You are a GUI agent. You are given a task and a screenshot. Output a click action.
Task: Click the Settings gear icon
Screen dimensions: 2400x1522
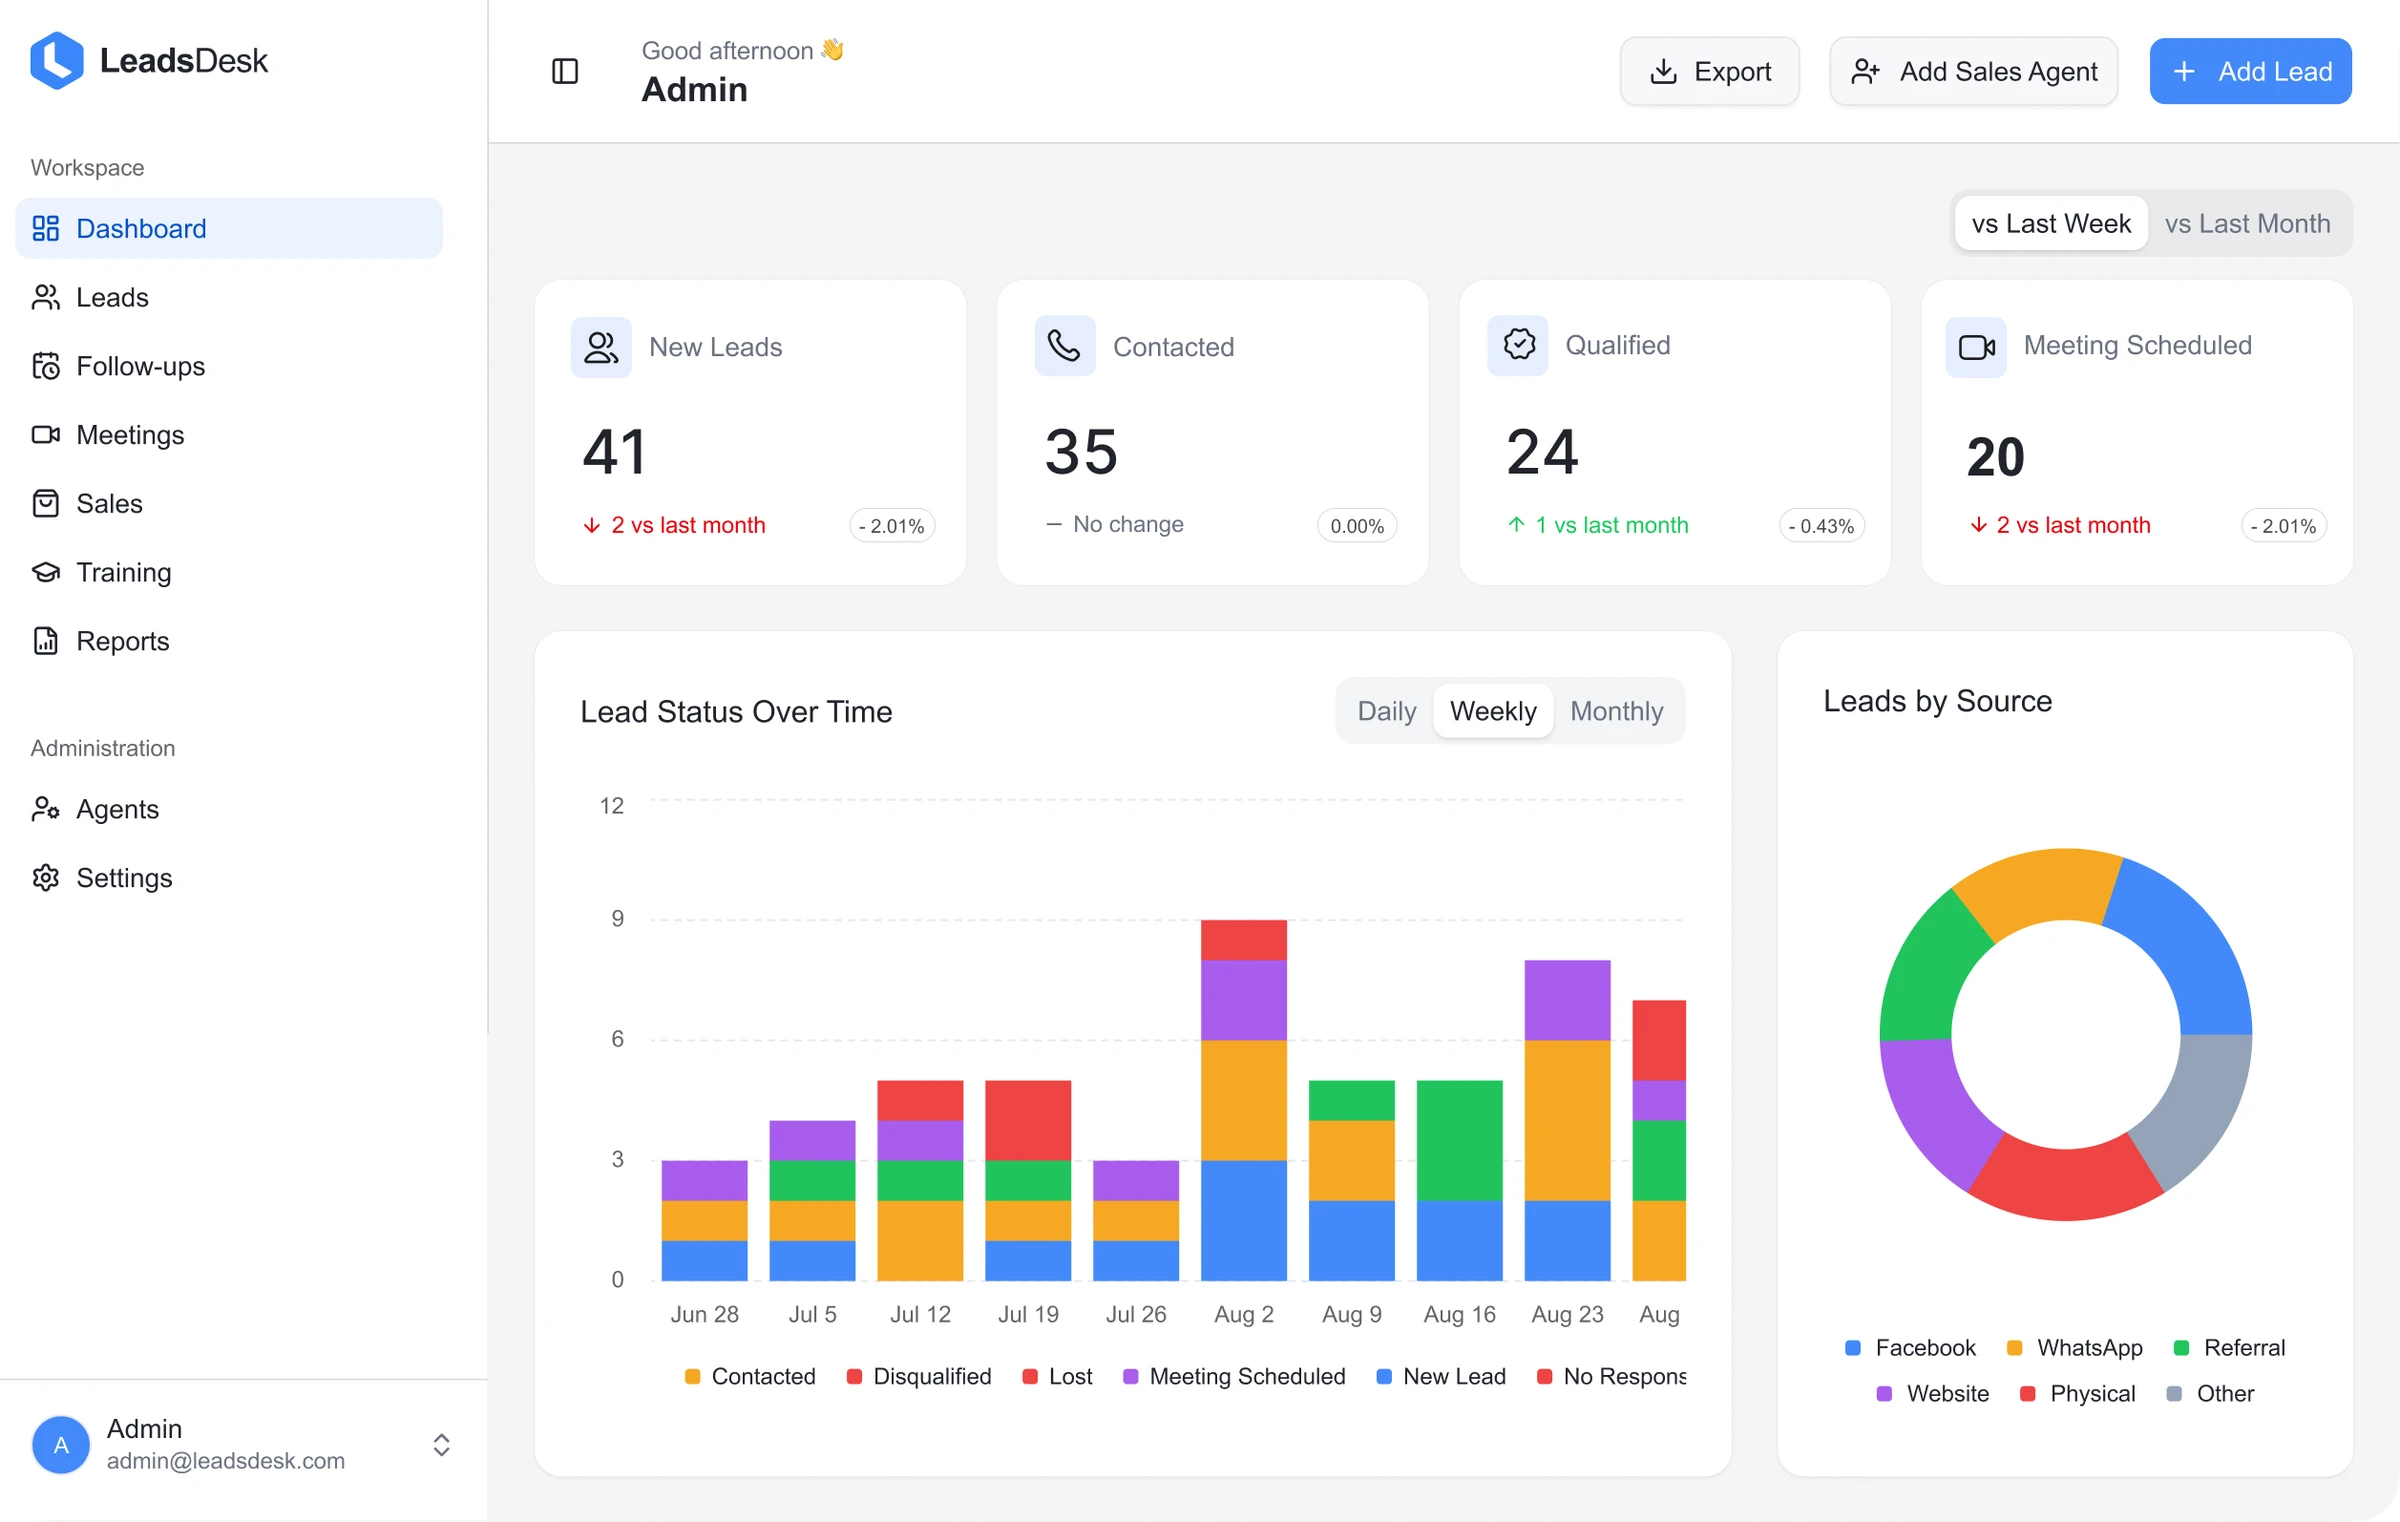46,878
